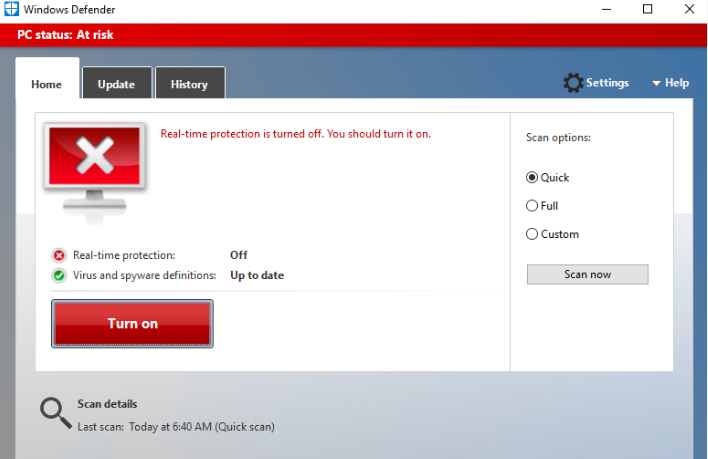Viewport: 708px width, 459px height.
Task: Select the Quick scan radio option
Action: click(532, 177)
